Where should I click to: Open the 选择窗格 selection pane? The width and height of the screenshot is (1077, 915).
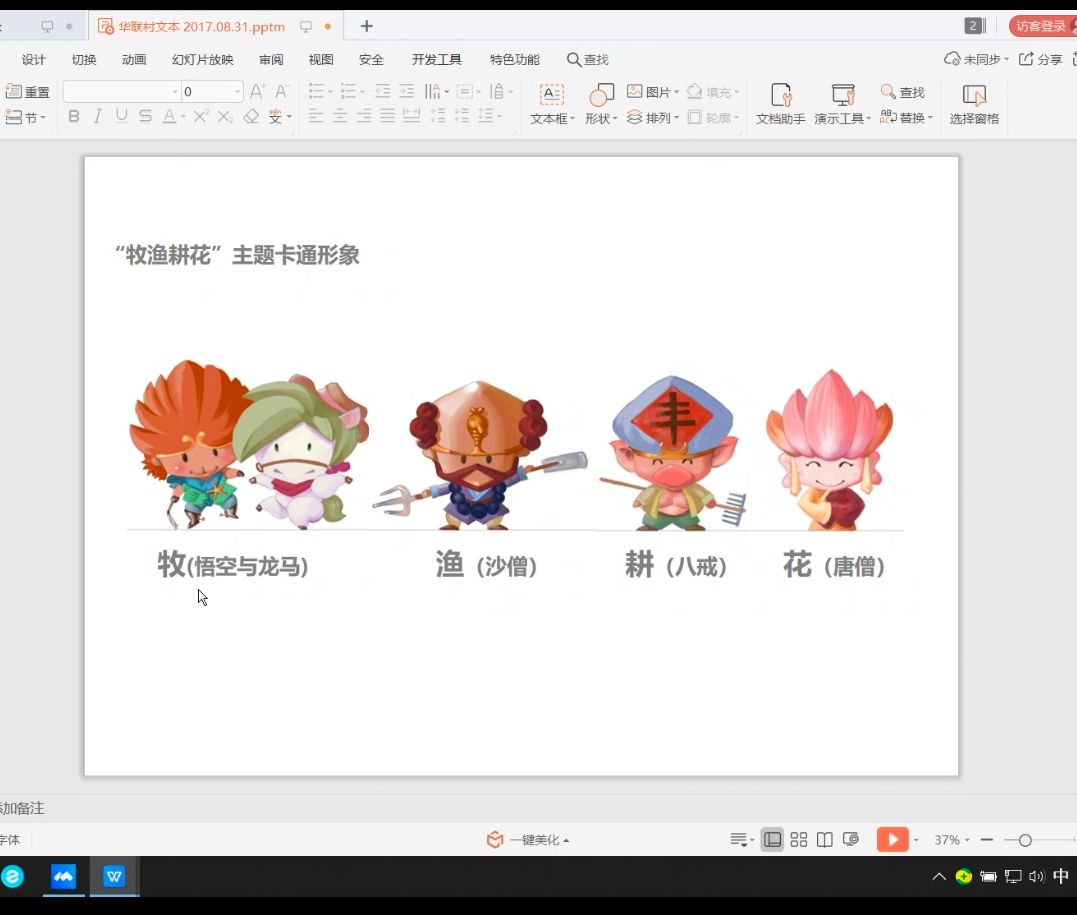(x=974, y=104)
